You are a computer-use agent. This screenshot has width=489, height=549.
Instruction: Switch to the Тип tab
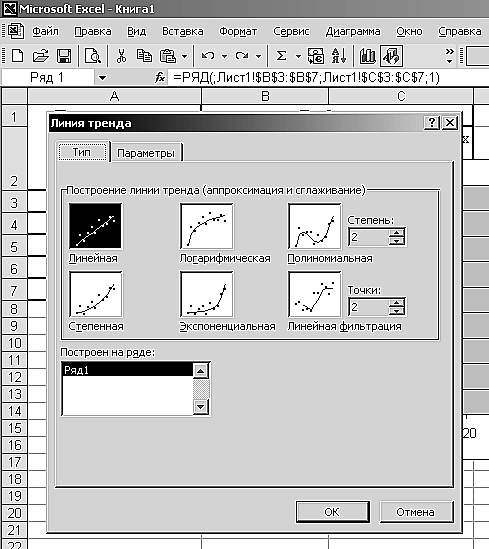tap(82, 152)
